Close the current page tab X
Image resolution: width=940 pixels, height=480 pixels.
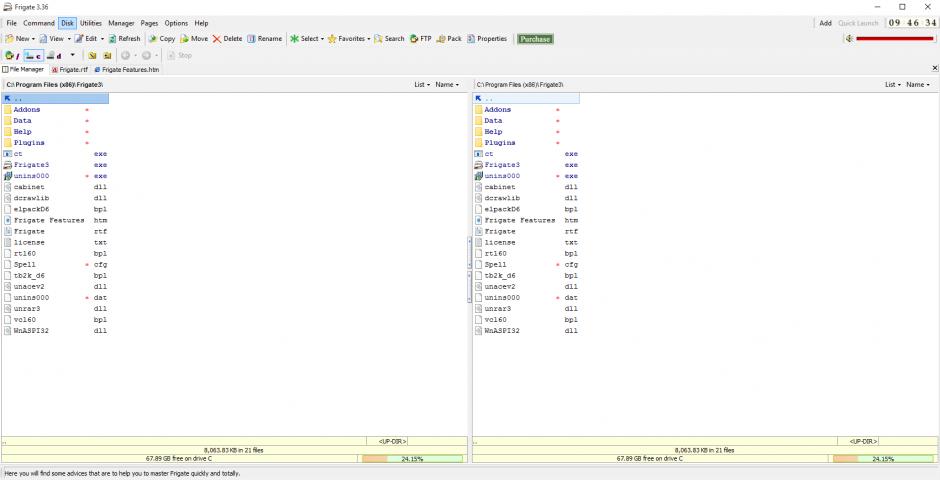tap(935, 68)
